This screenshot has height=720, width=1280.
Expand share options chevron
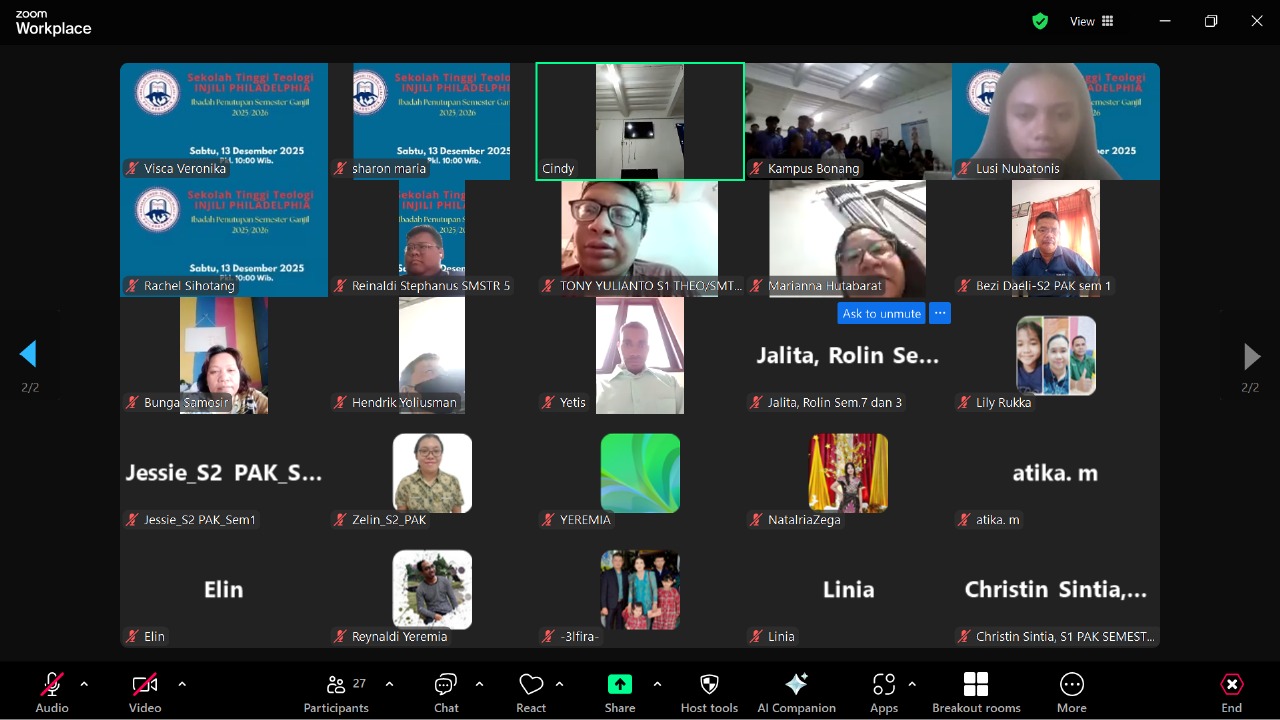coord(657,684)
